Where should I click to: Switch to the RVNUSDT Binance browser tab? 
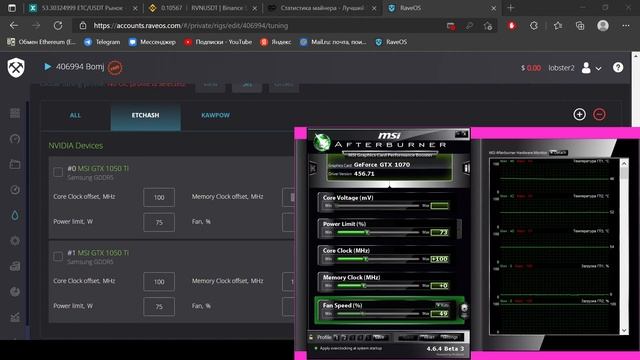pyautogui.click(x=203, y=8)
